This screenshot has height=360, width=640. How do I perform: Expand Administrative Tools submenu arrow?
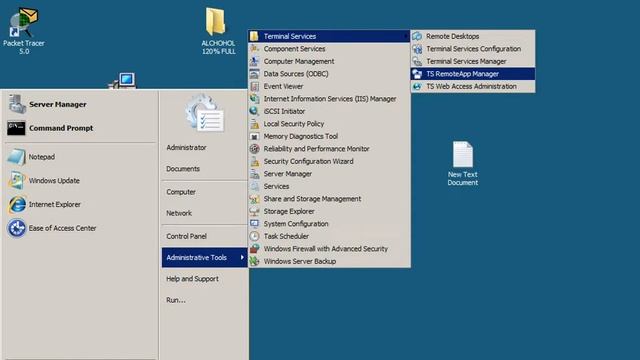[242, 257]
